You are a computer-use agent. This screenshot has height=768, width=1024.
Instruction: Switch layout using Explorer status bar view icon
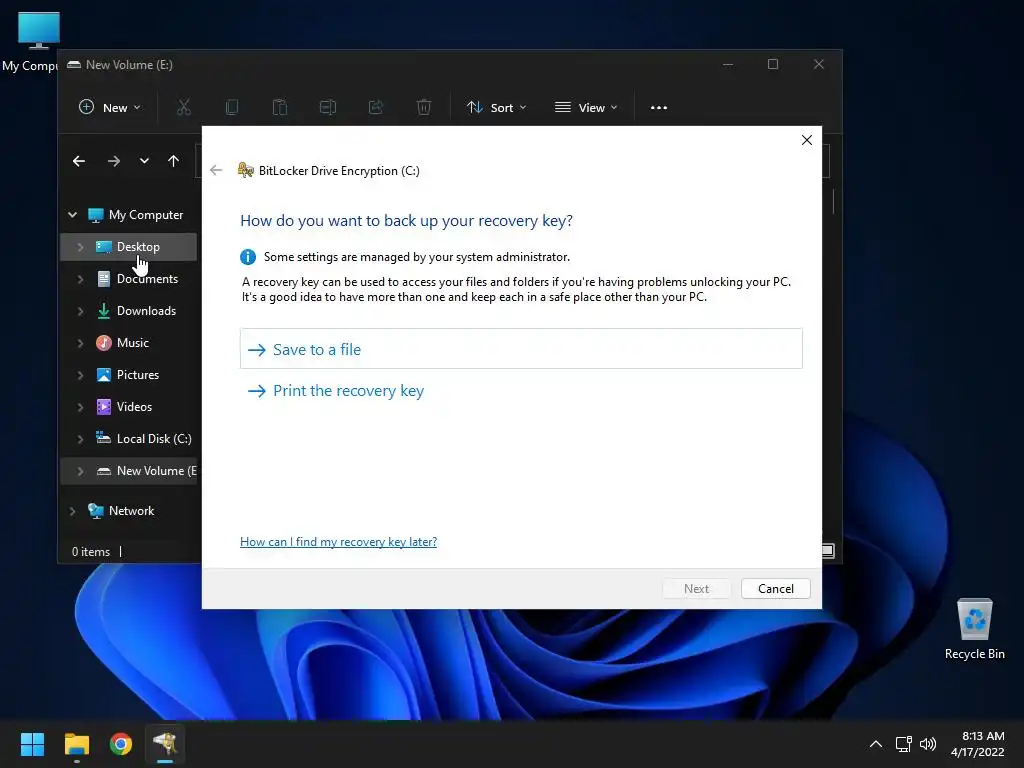[x=827, y=551]
